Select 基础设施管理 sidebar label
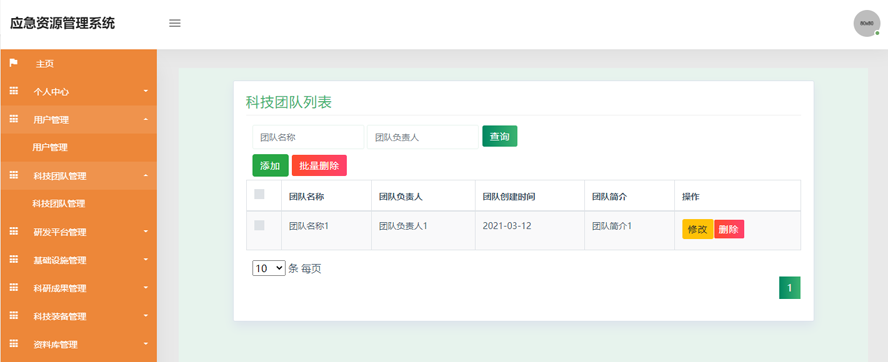The image size is (888, 362). pyautogui.click(x=60, y=260)
